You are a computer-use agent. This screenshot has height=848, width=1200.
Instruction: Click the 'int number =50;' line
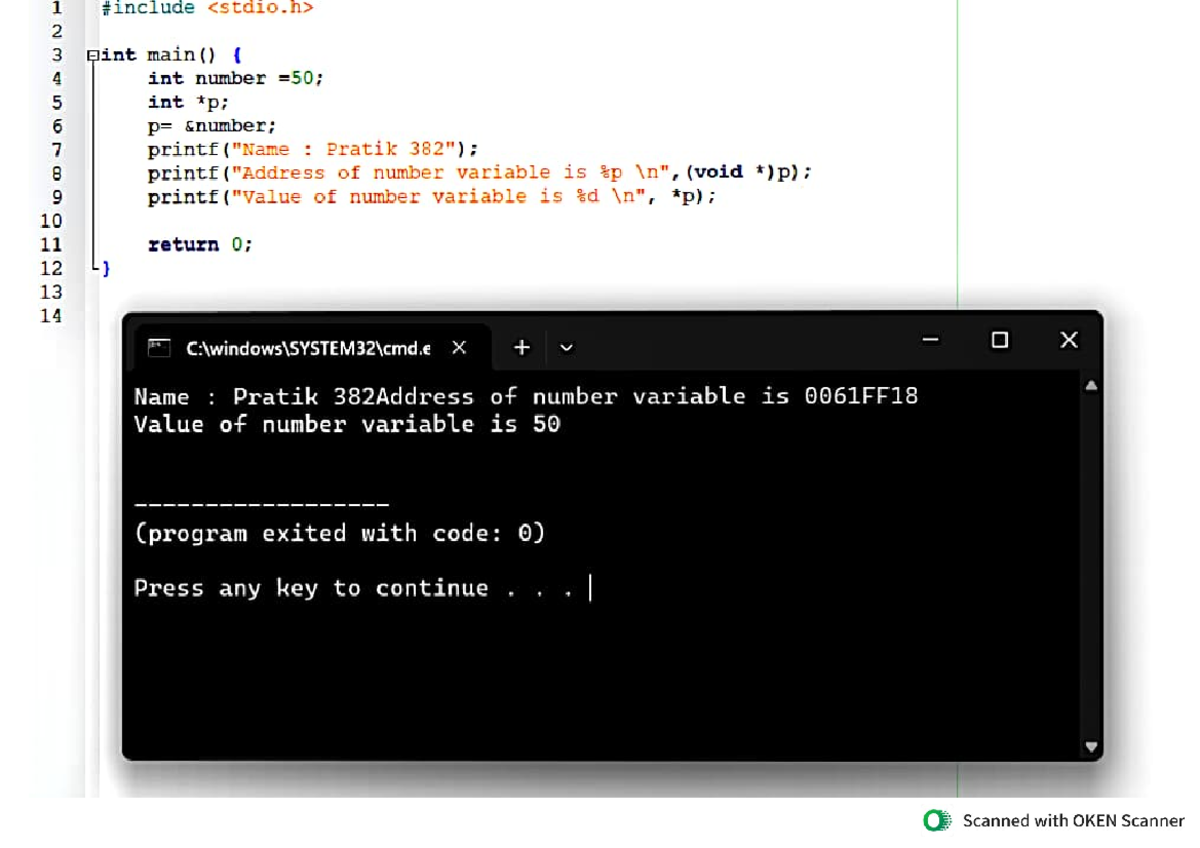236,78
